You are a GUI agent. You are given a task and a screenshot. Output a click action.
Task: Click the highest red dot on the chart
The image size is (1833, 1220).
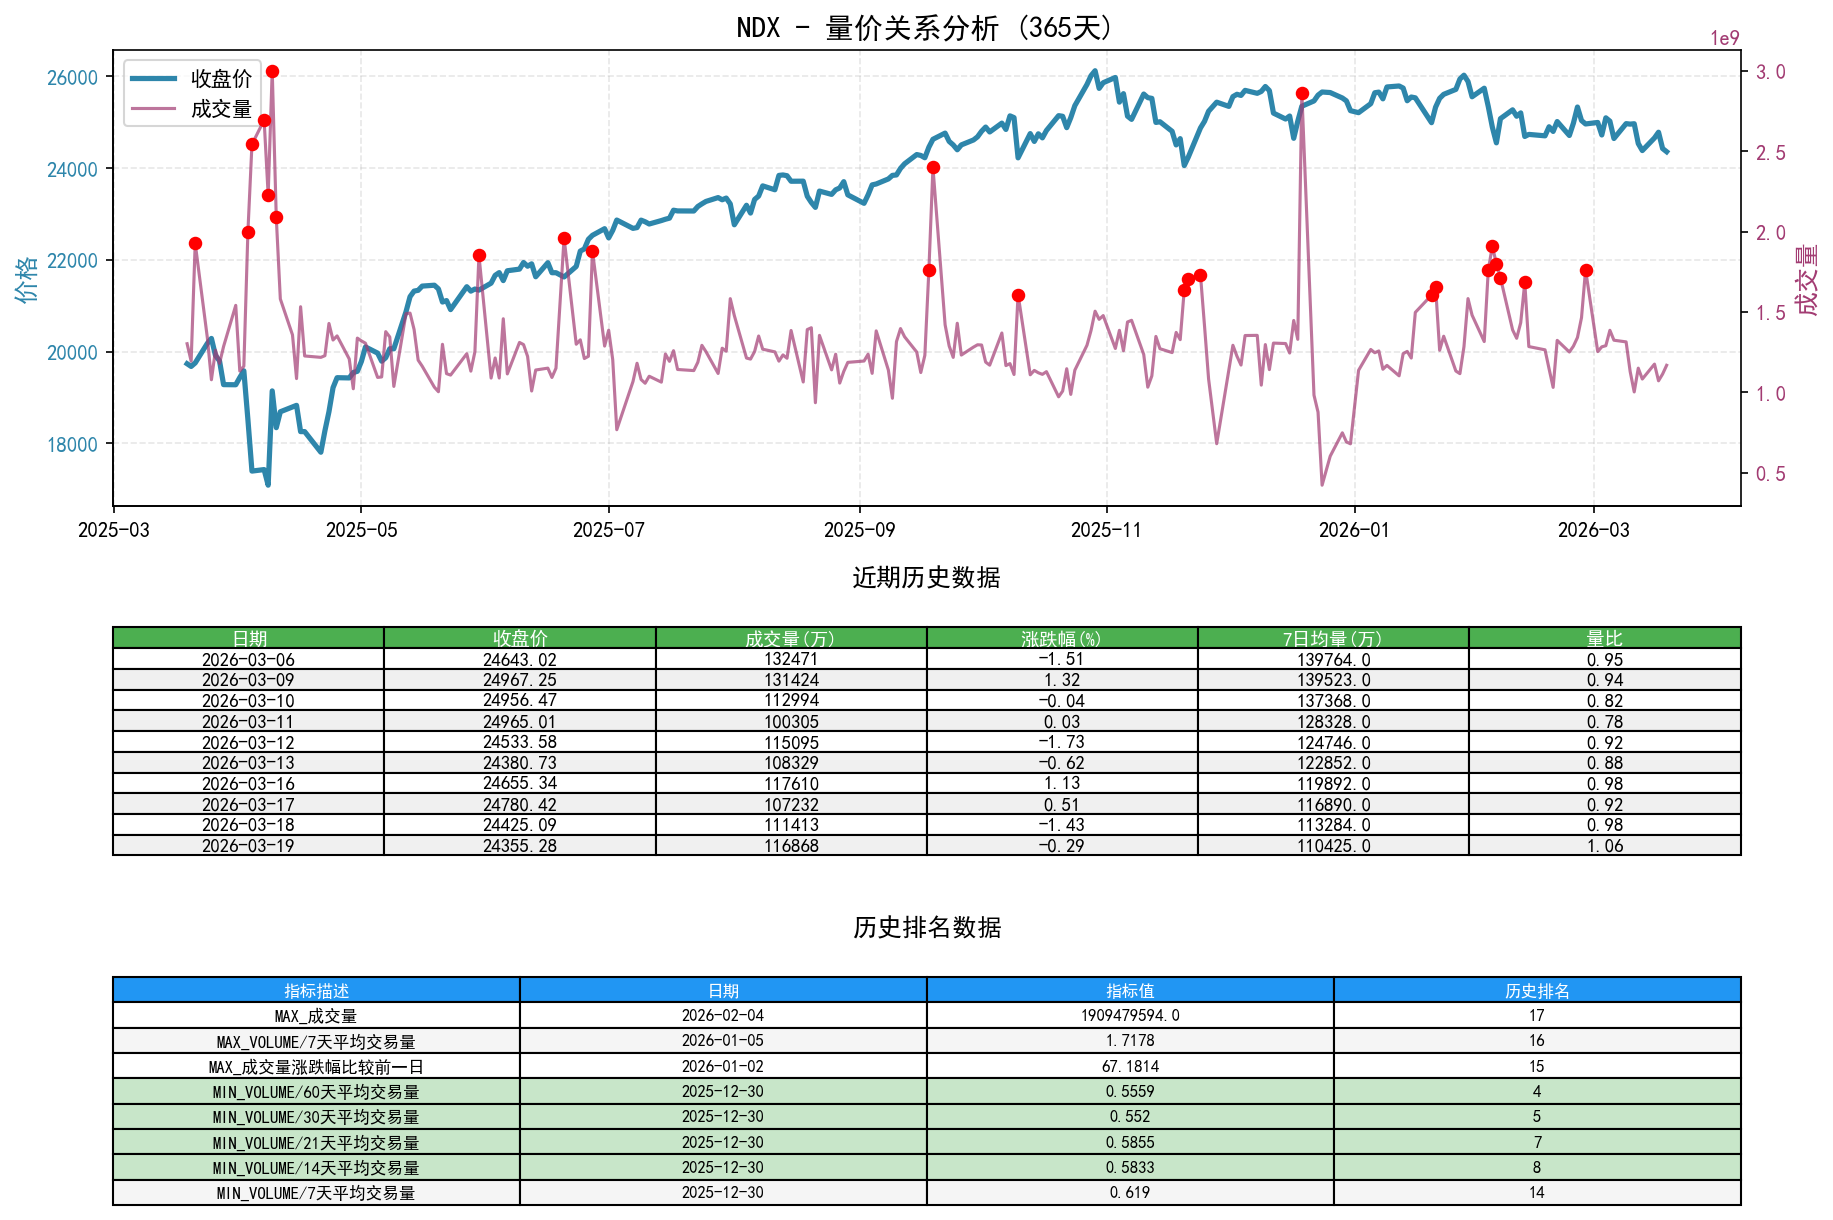[272, 70]
